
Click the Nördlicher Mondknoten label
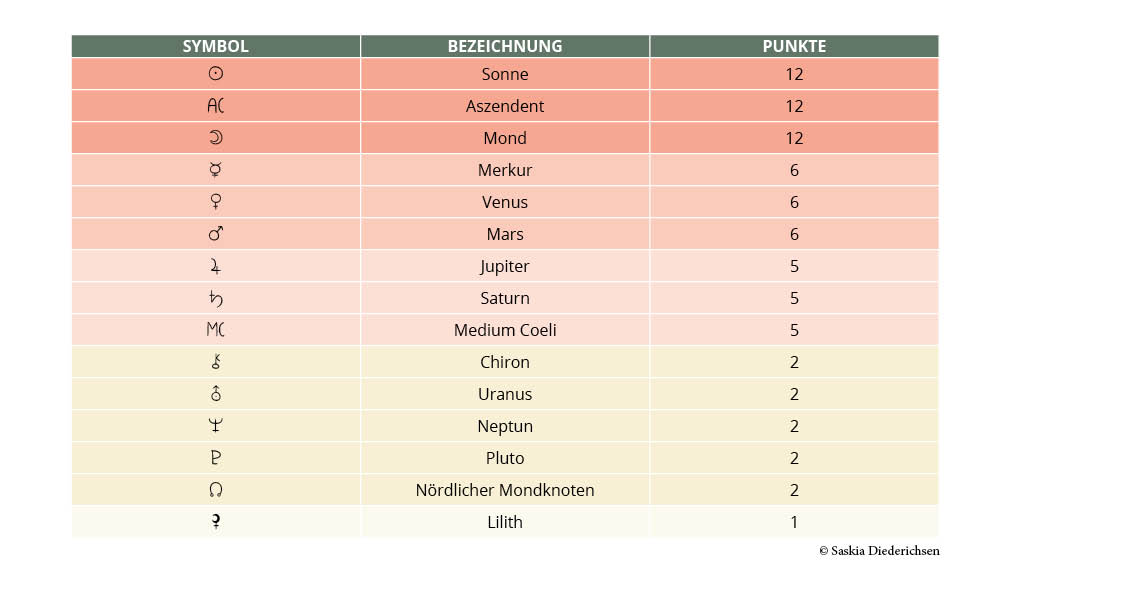[x=505, y=490]
